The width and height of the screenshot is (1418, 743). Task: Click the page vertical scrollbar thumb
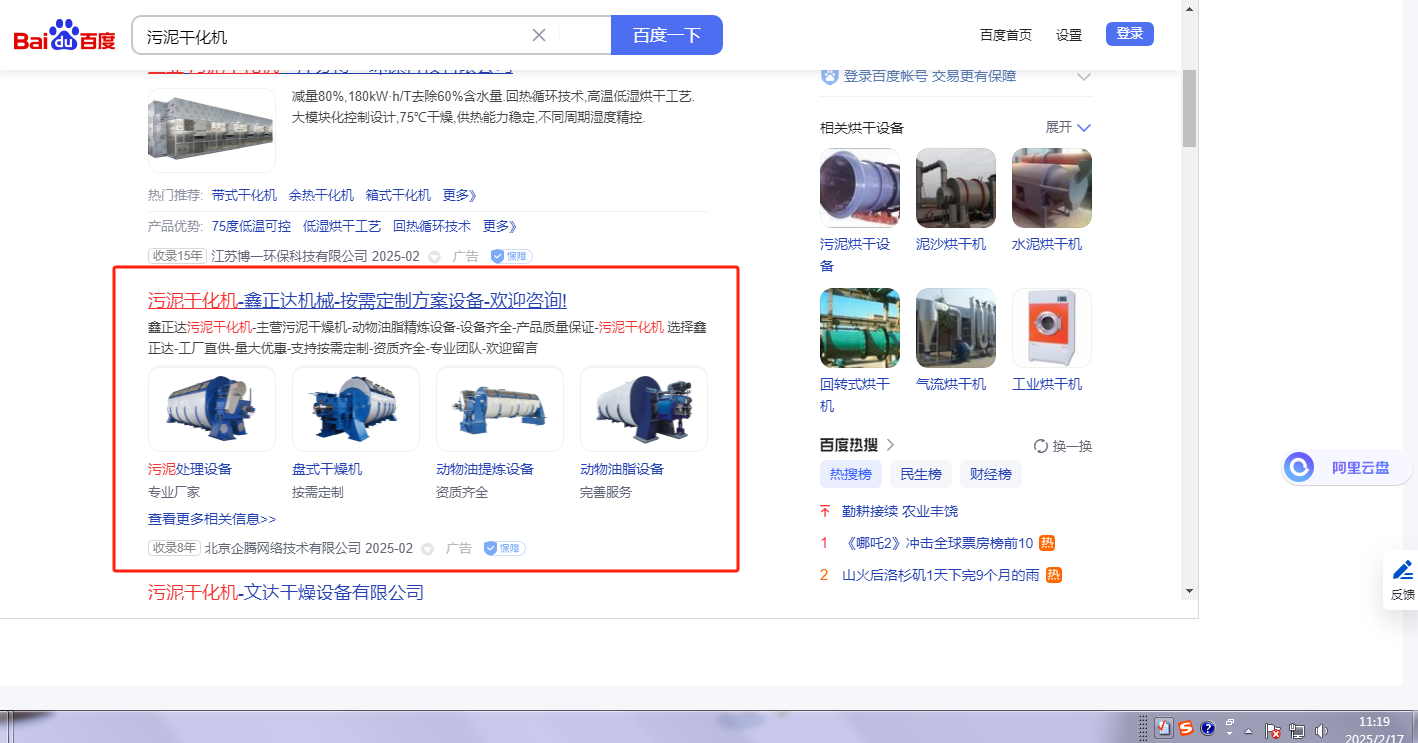(x=1189, y=109)
